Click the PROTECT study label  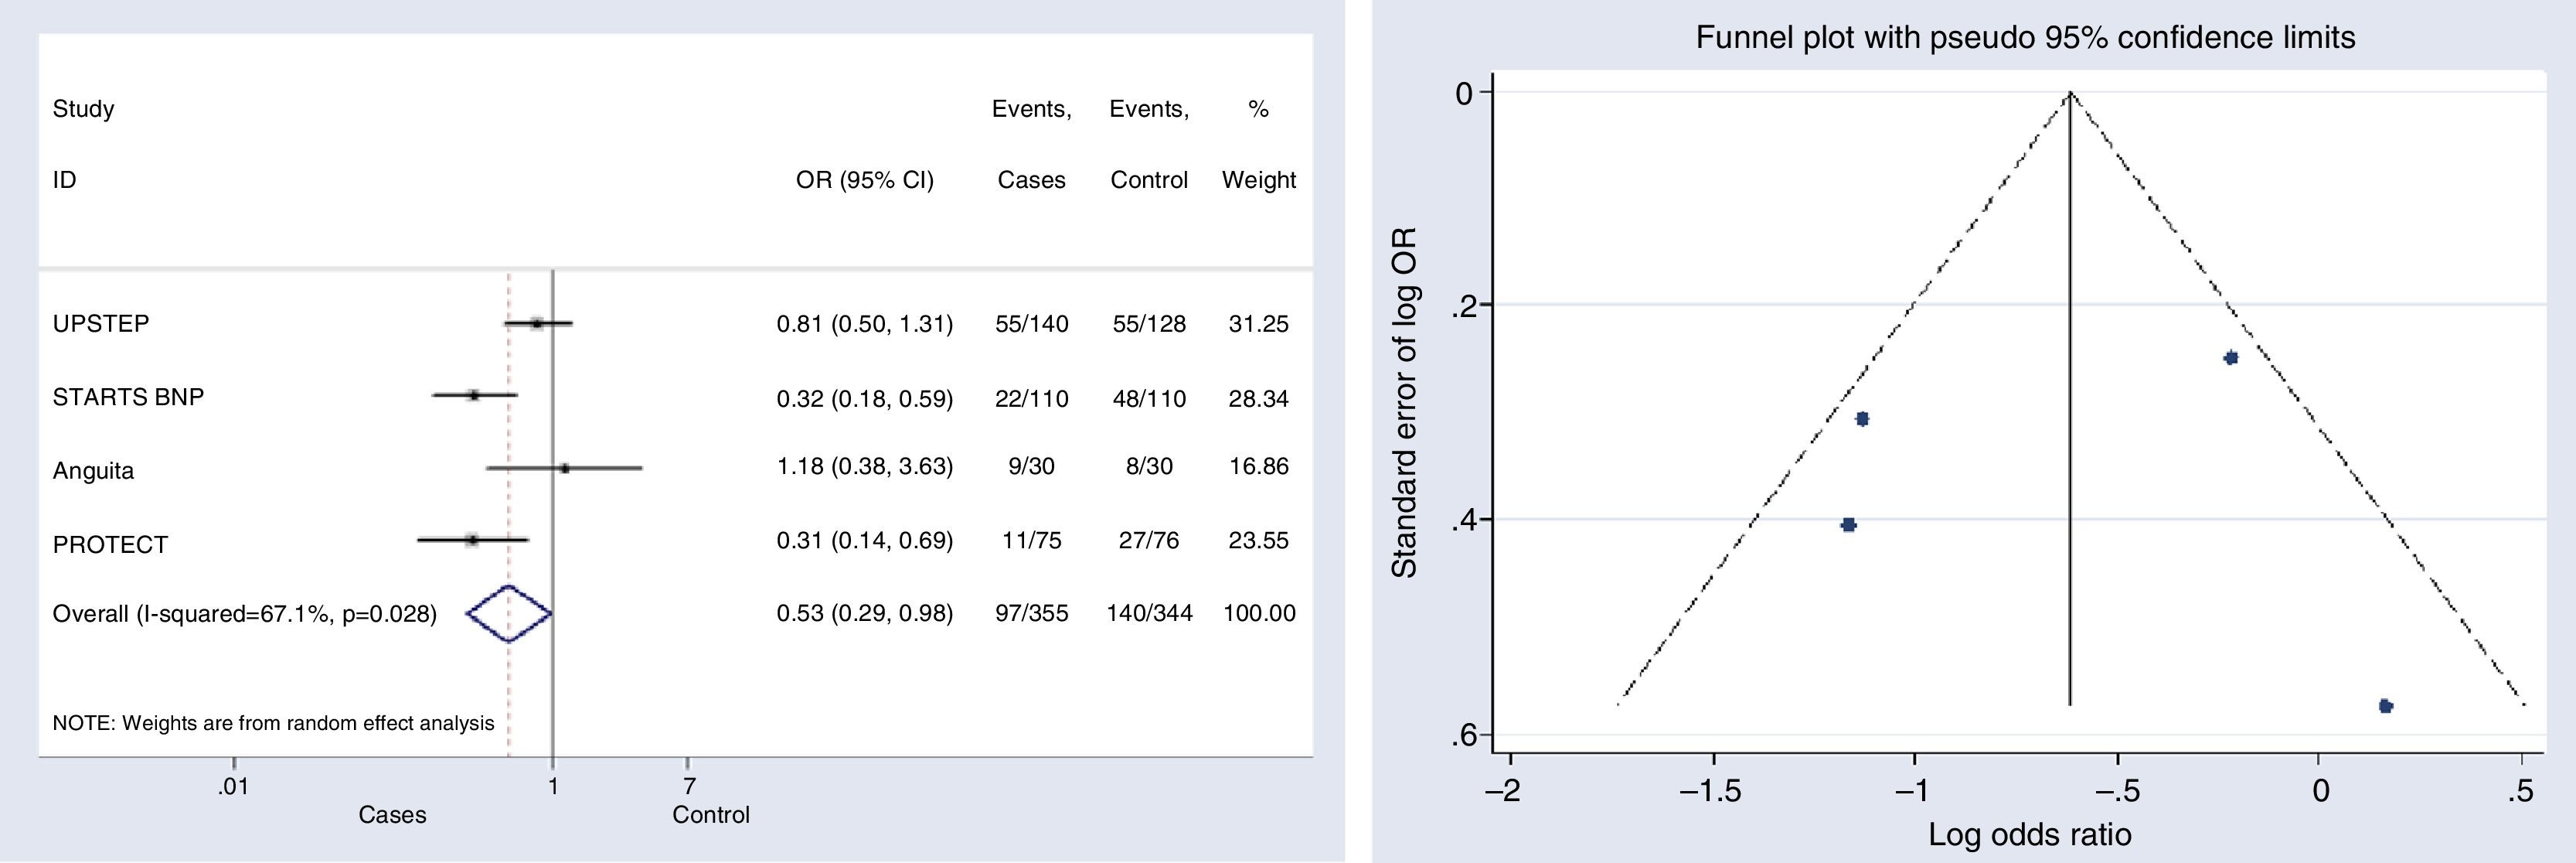tap(110, 545)
